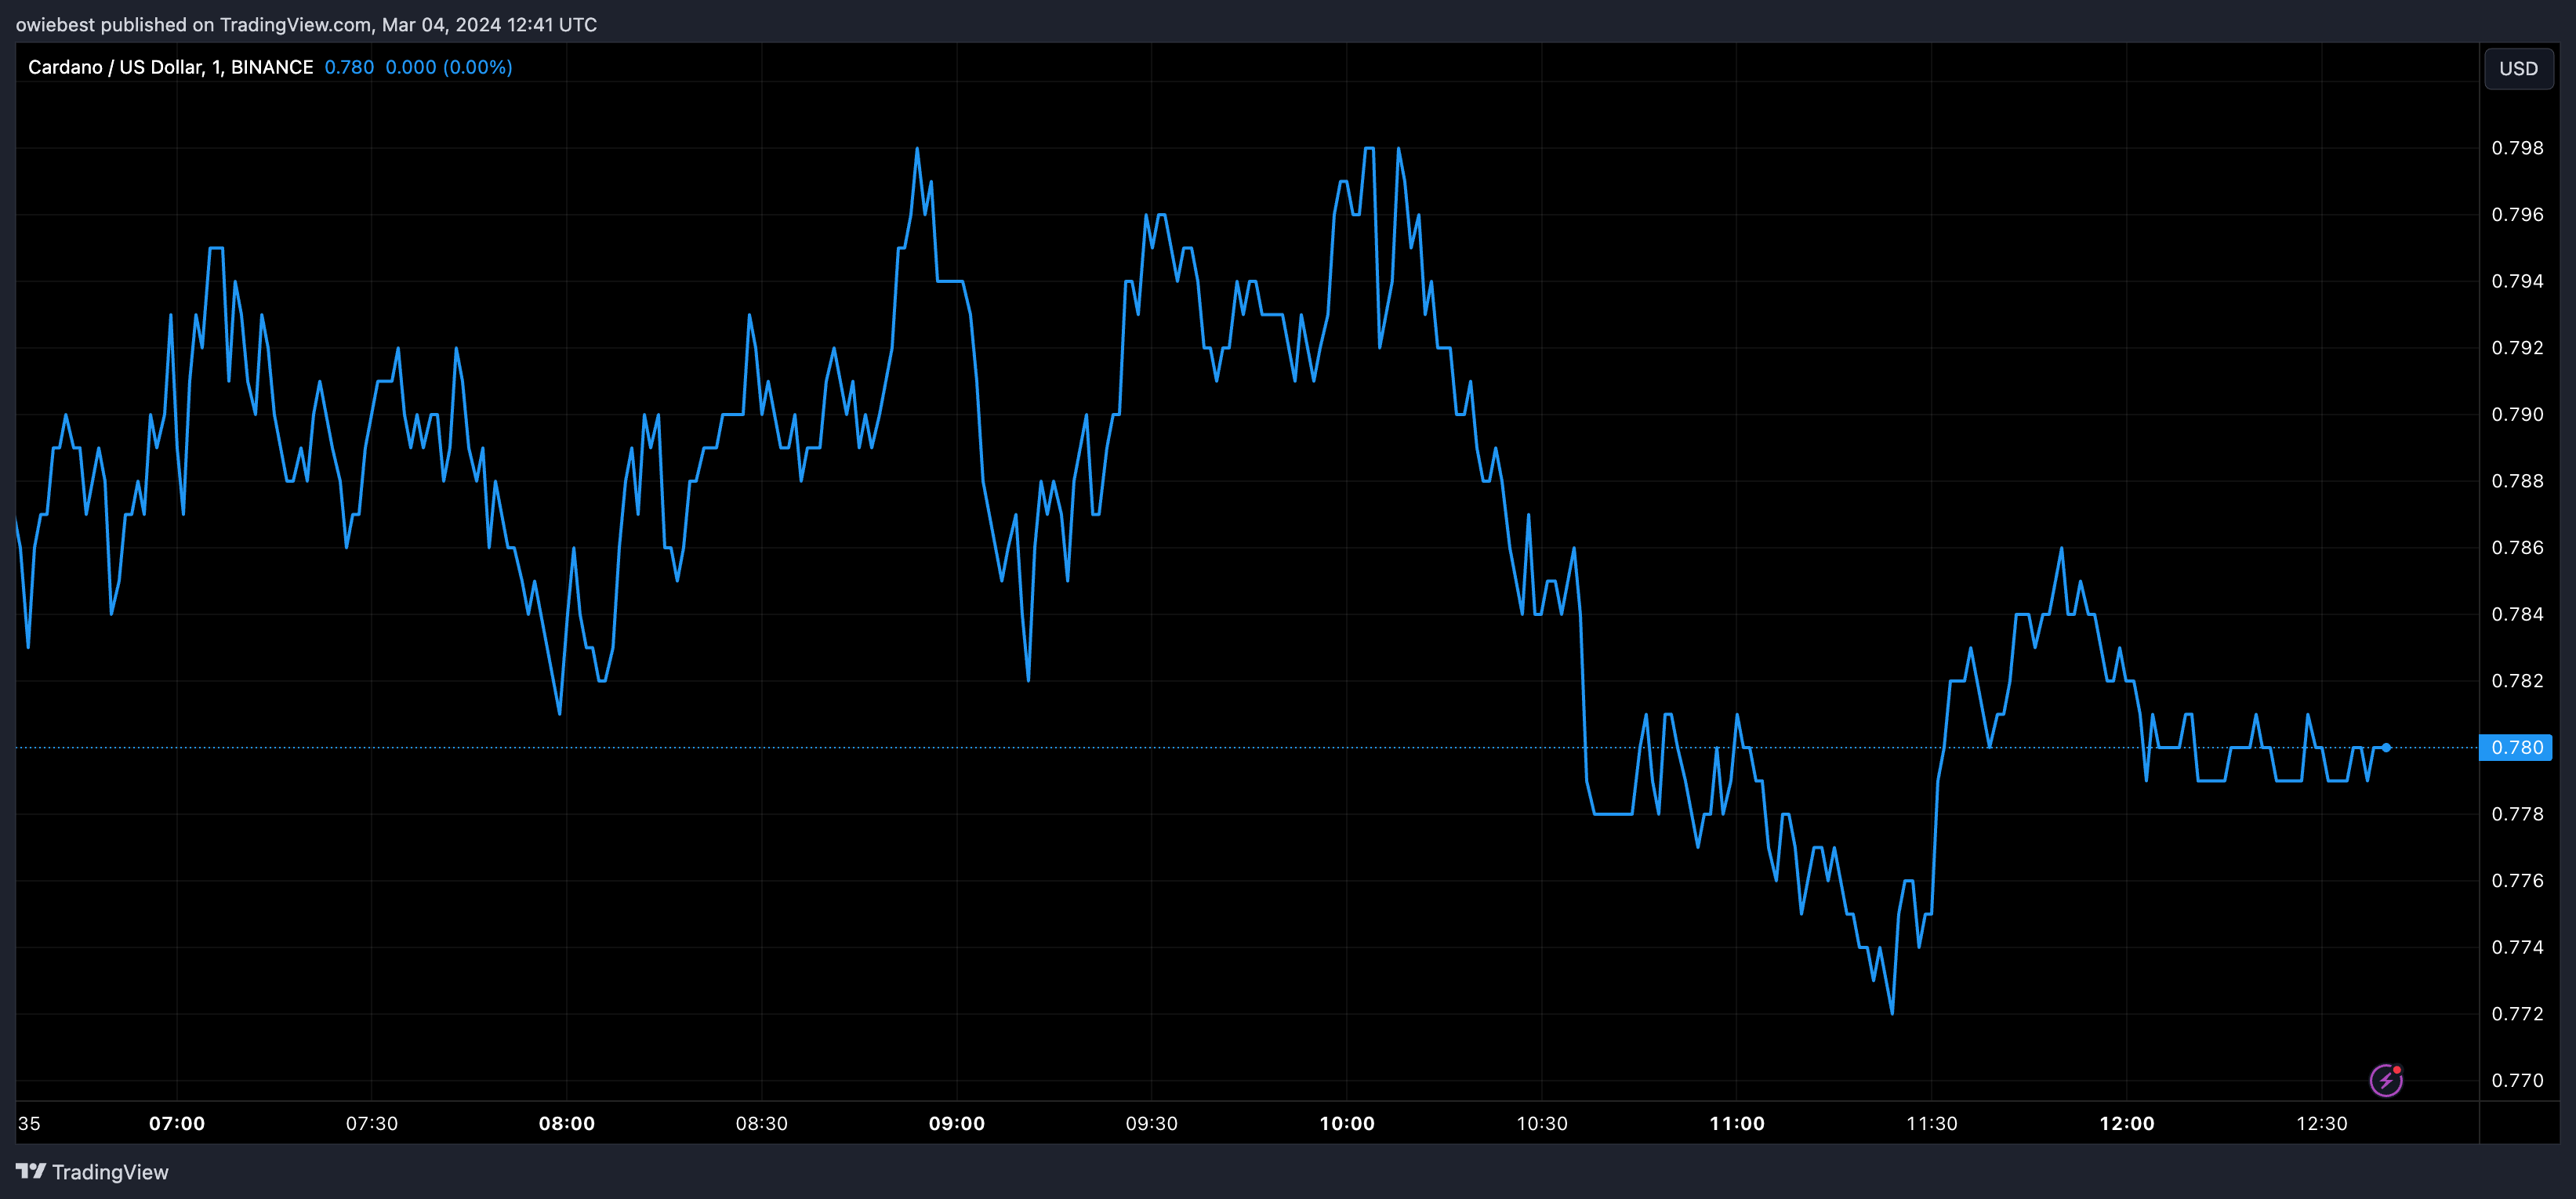Viewport: 2576px width, 1199px height.
Task: Click the blue dot at the line's end
Action: (x=2386, y=747)
